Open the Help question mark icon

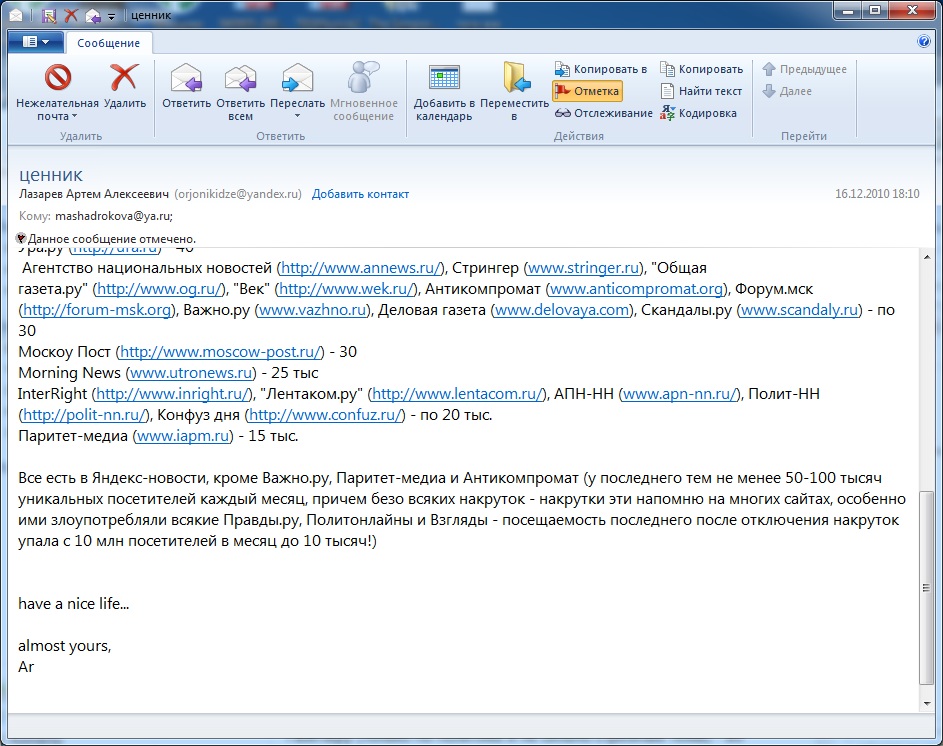924,42
